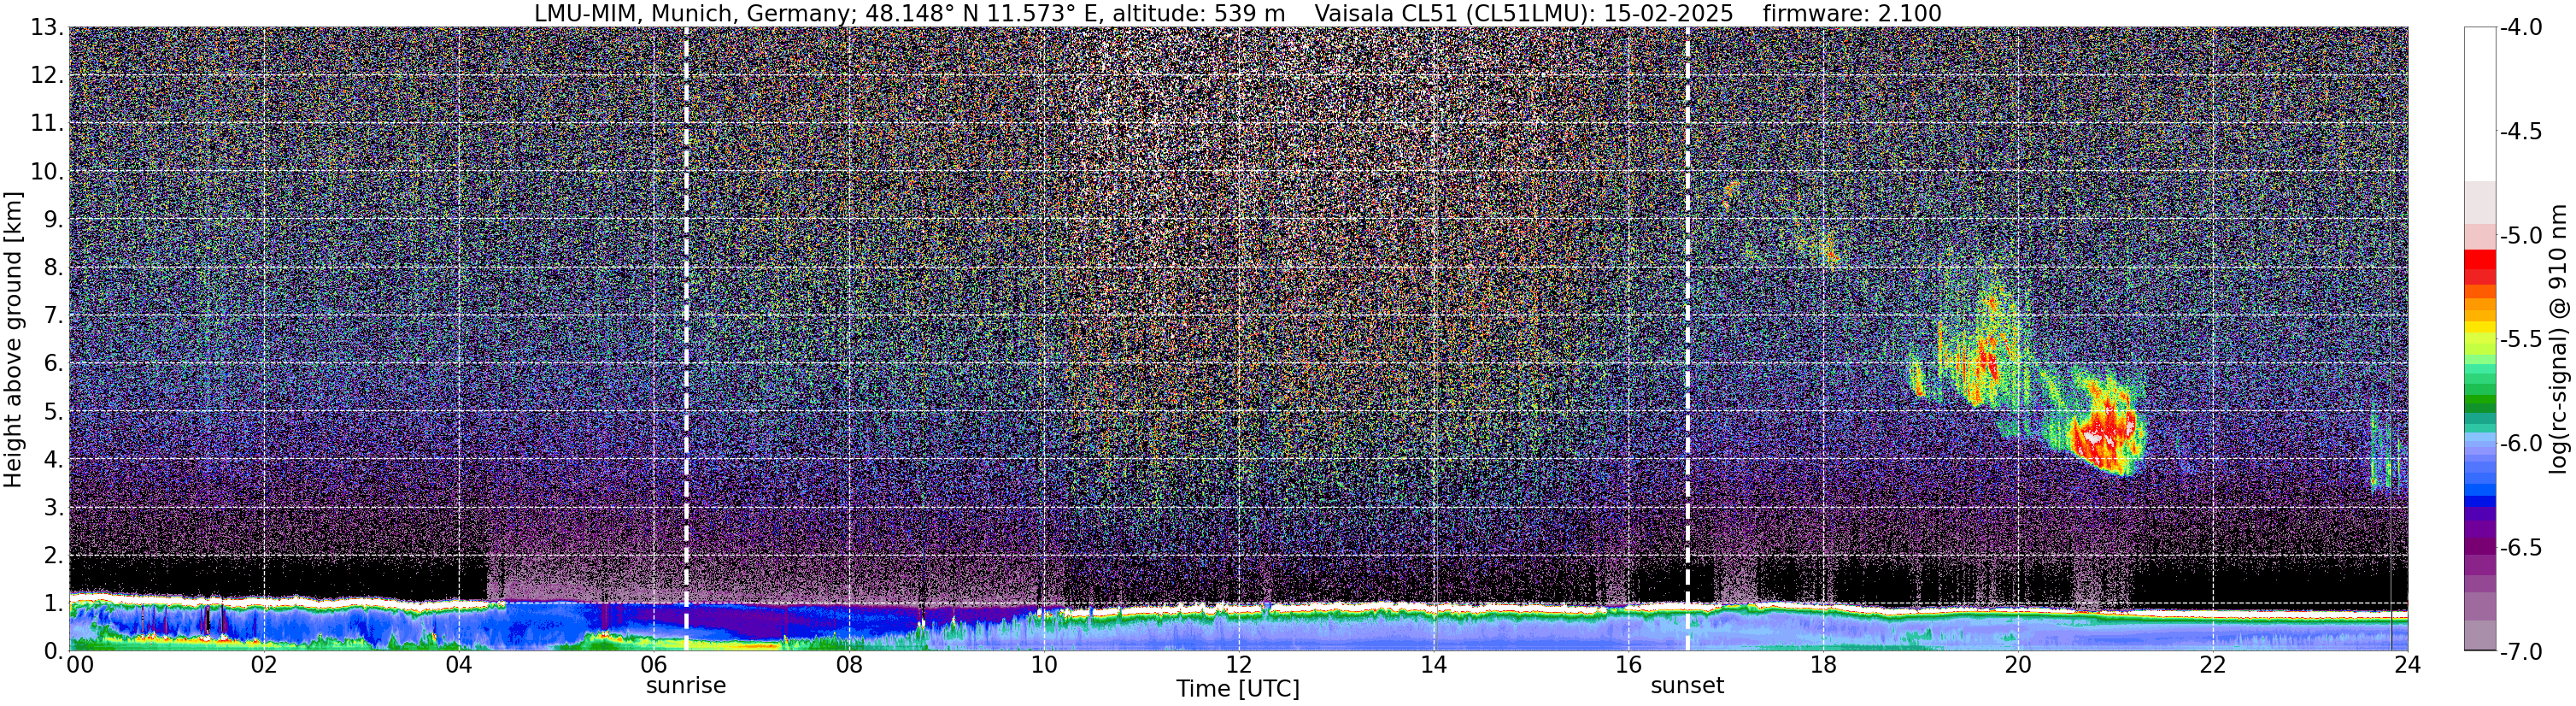Click the x-axis tick label 22

point(2213,665)
